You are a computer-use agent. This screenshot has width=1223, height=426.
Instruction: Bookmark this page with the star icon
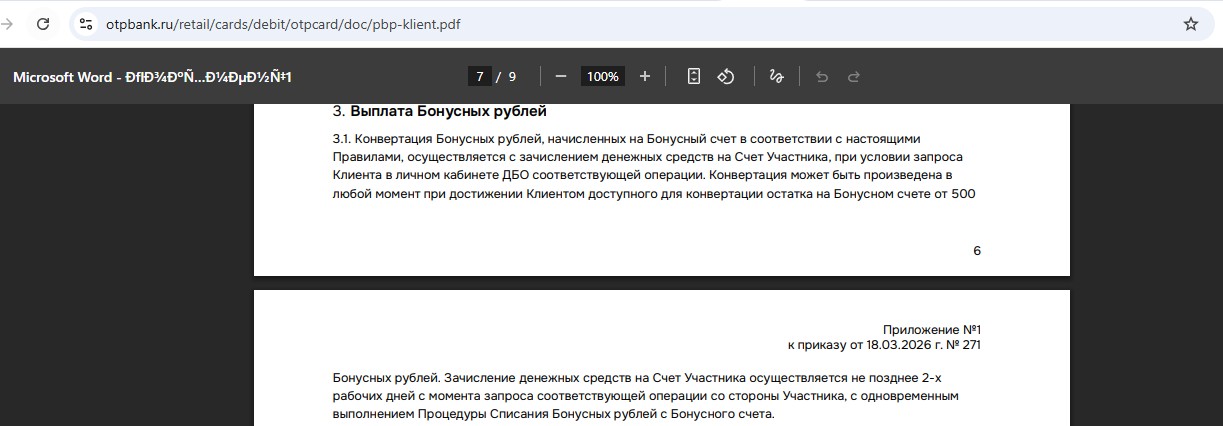[x=1190, y=24]
